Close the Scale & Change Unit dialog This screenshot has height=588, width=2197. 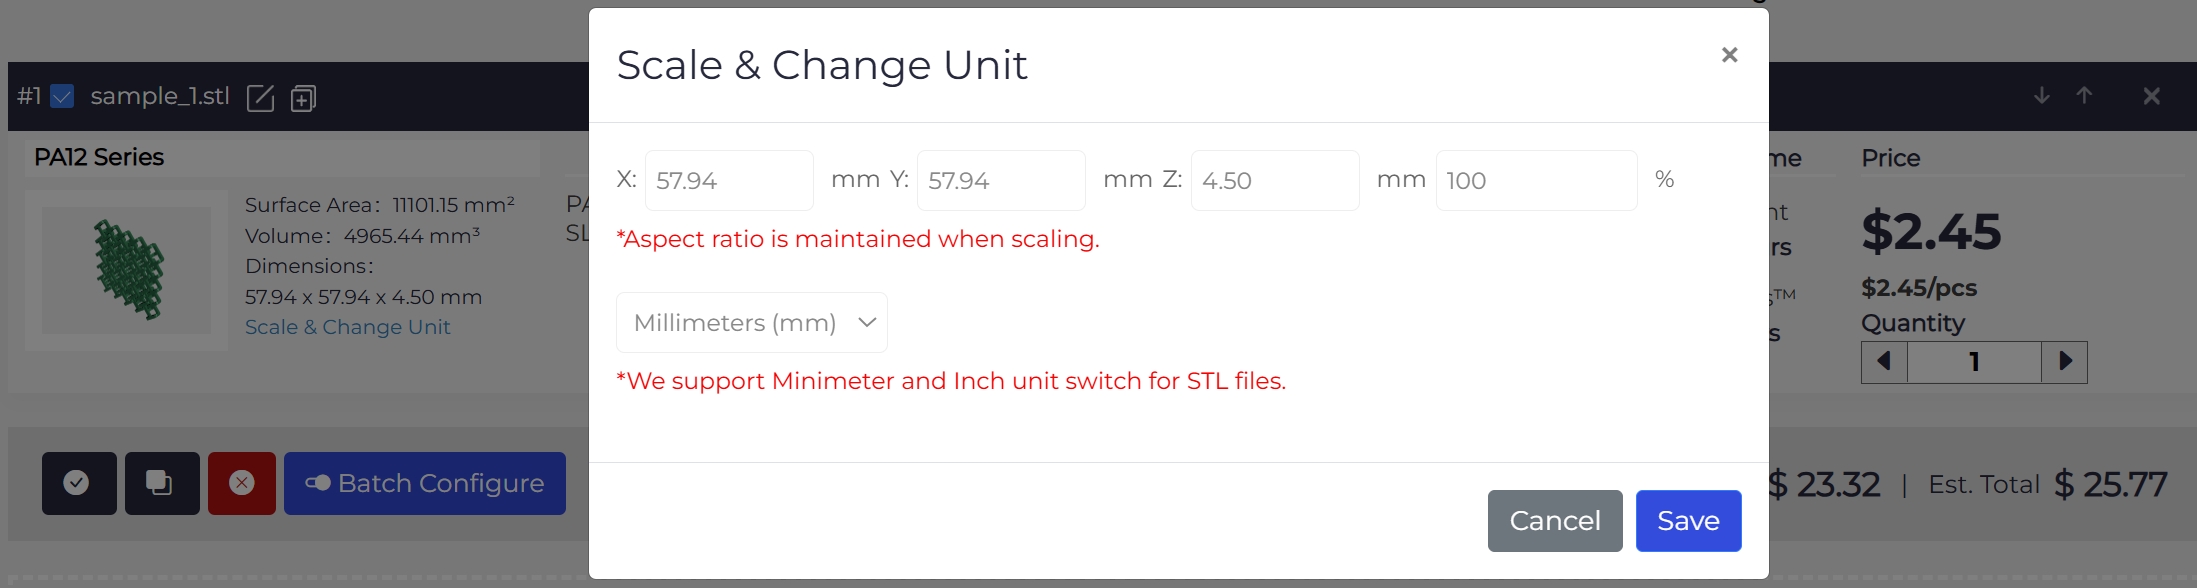(x=1729, y=55)
